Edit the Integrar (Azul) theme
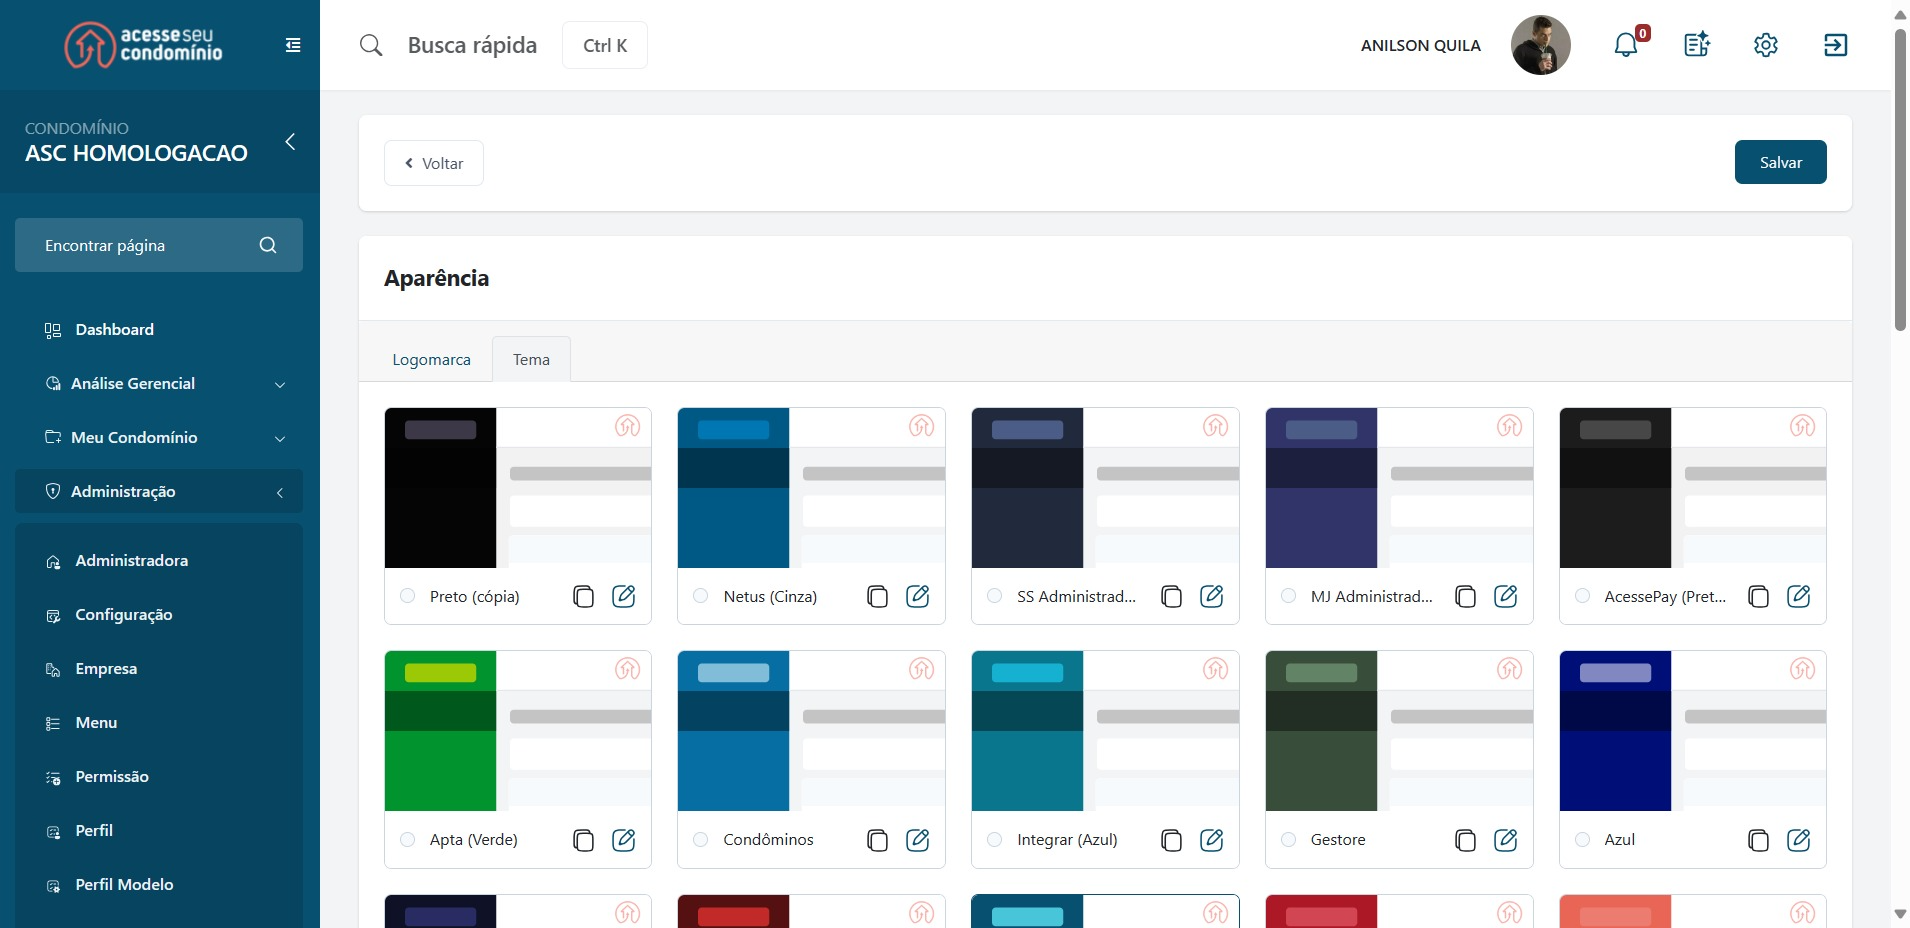Viewport: 1910px width, 928px height. [1211, 839]
